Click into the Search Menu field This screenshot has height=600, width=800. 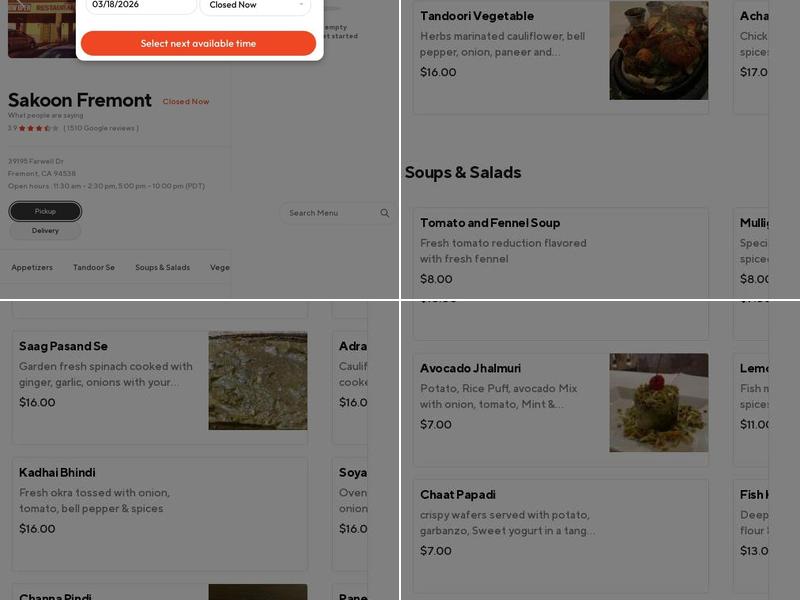pyautogui.click(x=330, y=213)
